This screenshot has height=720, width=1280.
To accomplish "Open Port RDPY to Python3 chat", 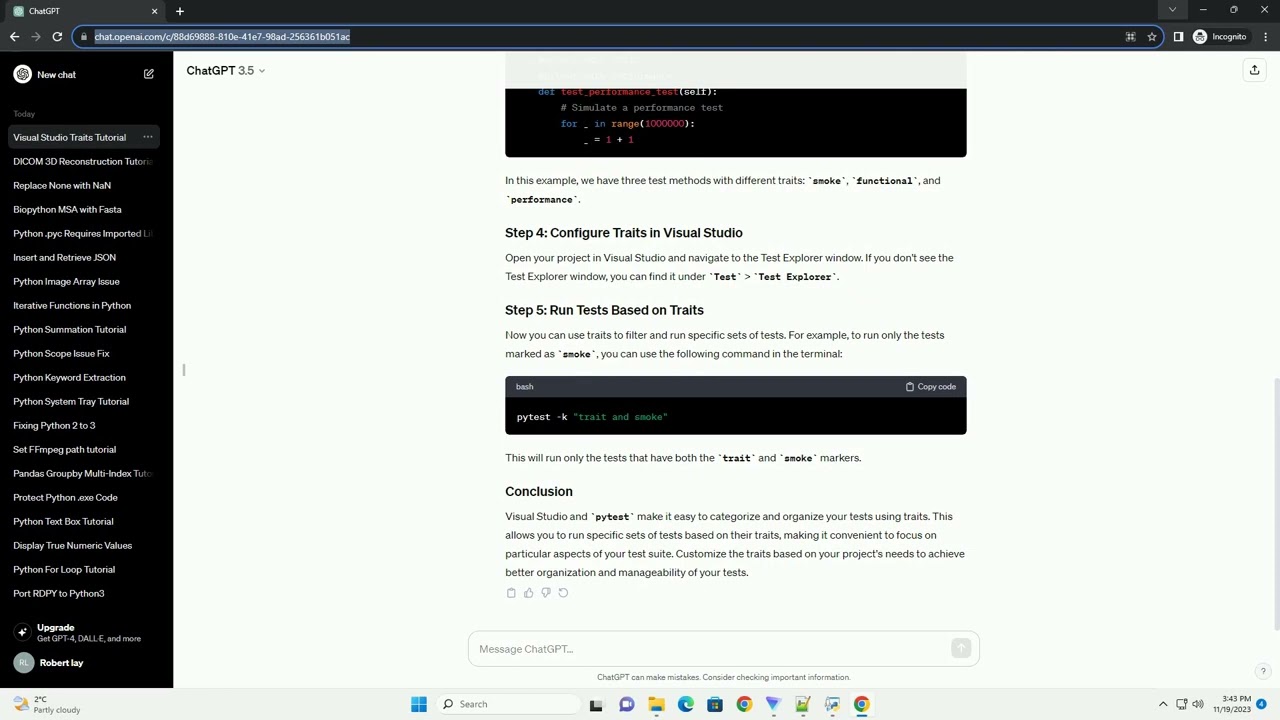I will tap(82, 593).
